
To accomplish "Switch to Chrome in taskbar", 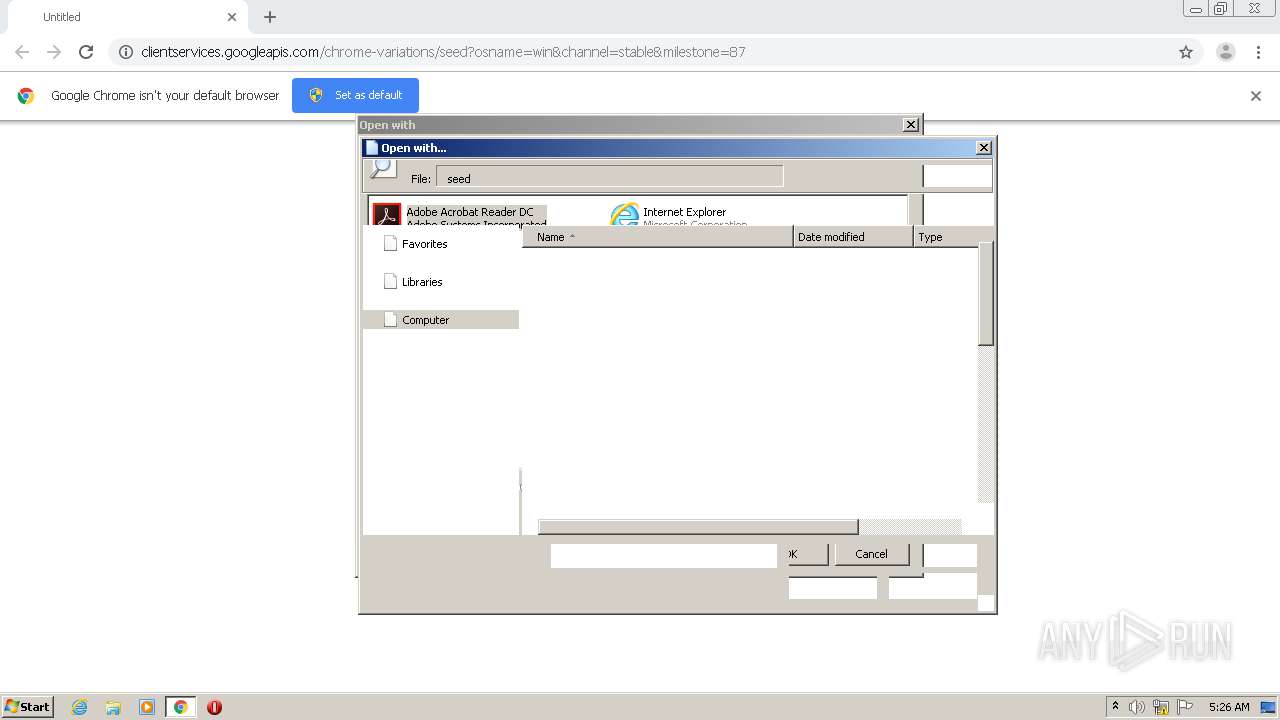I will [x=180, y=707].
